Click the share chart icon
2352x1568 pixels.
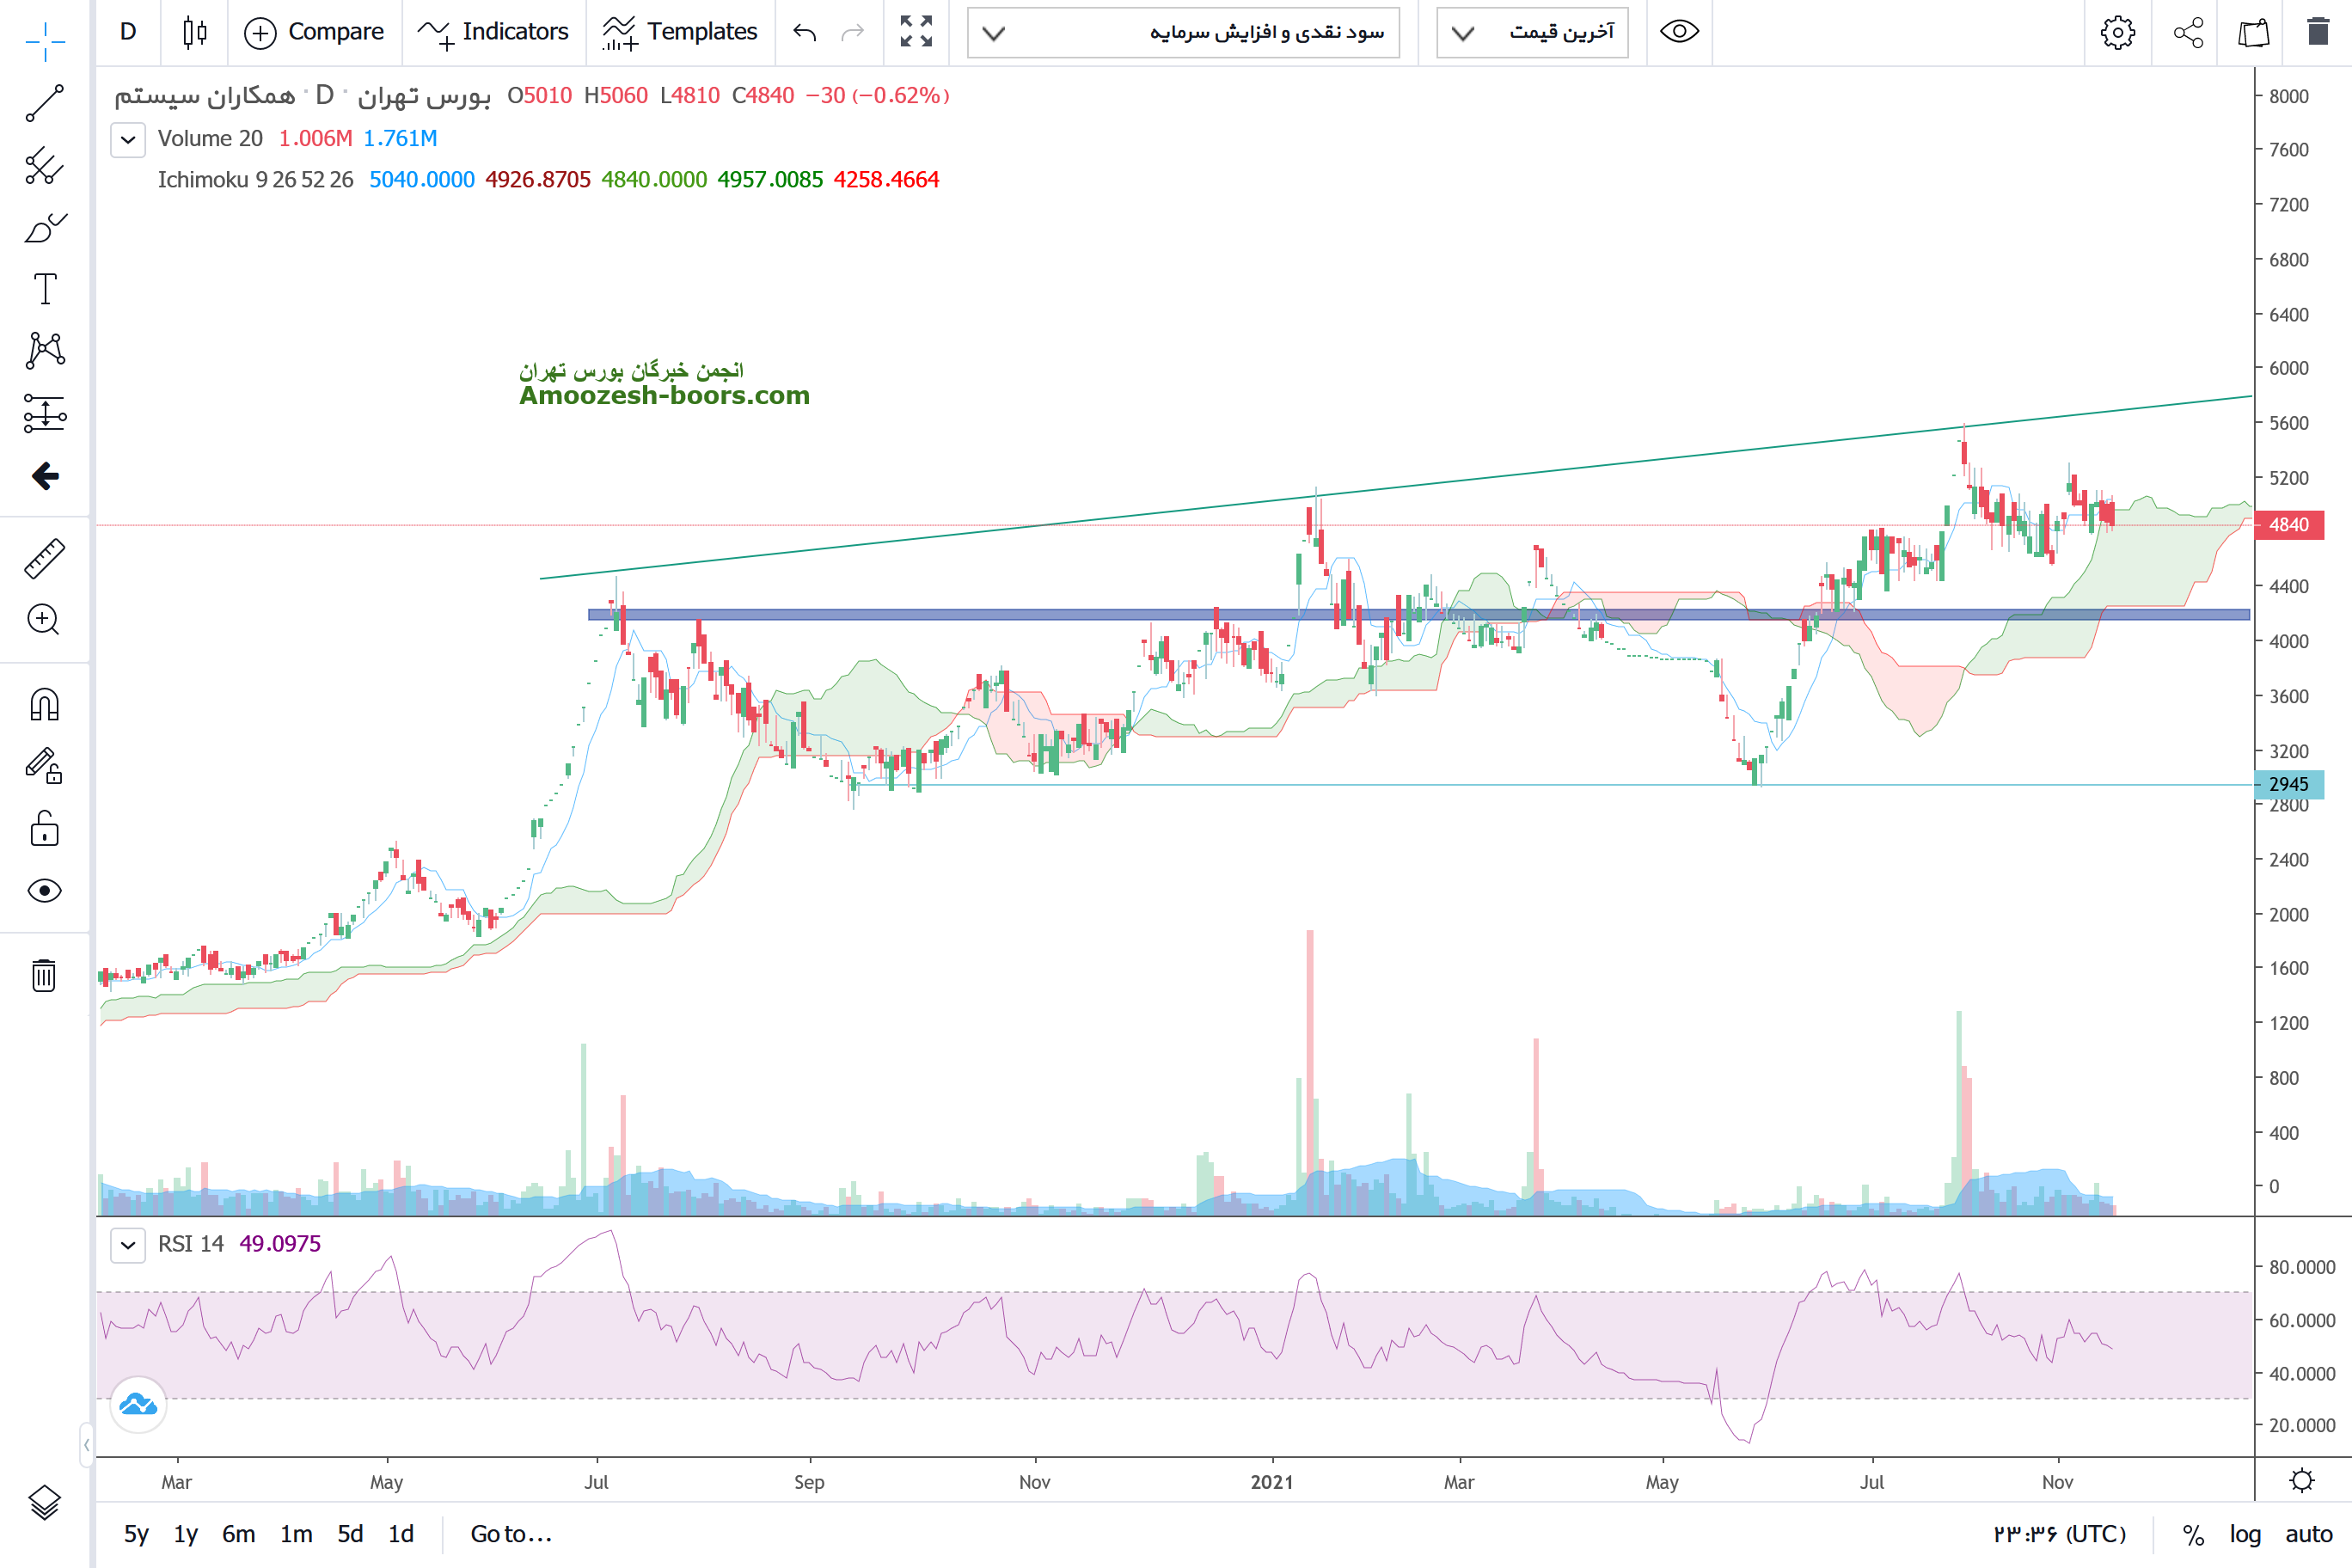[2188, 32]
